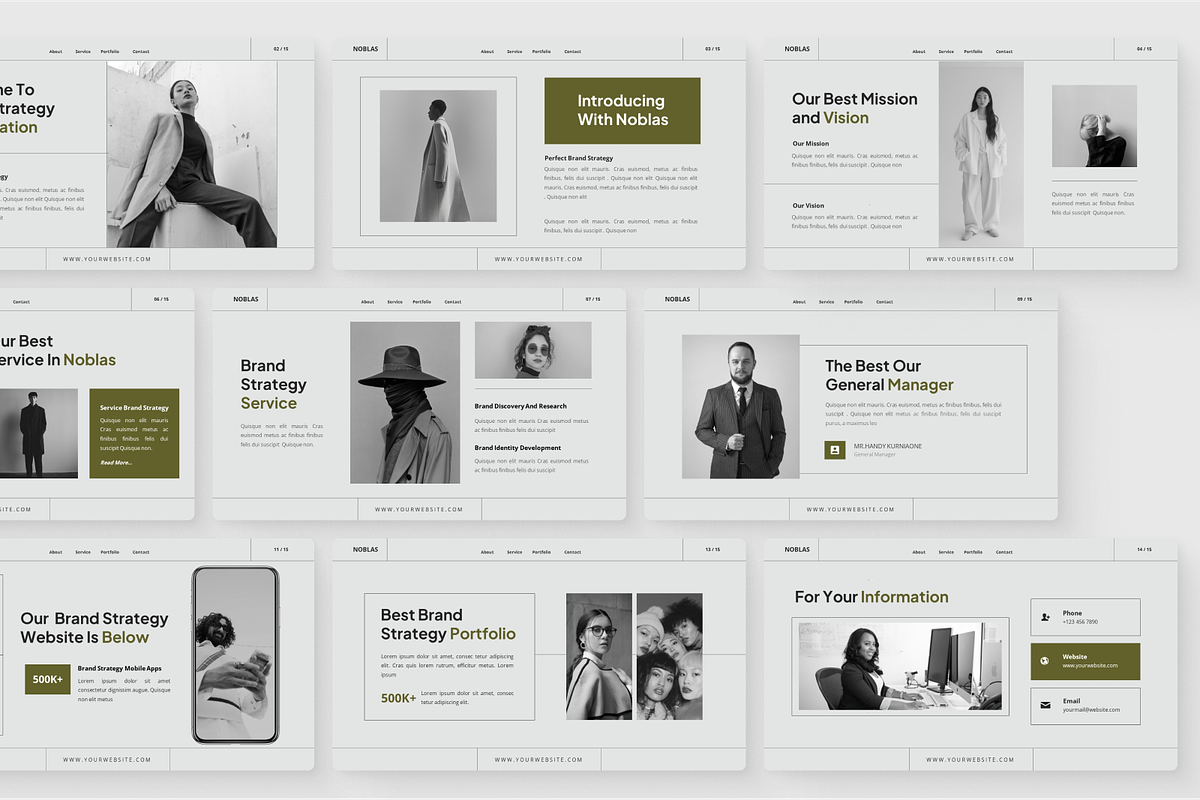This screenshot has height=800, width=1200.
Task: Click the Brand Identity Development heading
Action: [x=517, y=448]
